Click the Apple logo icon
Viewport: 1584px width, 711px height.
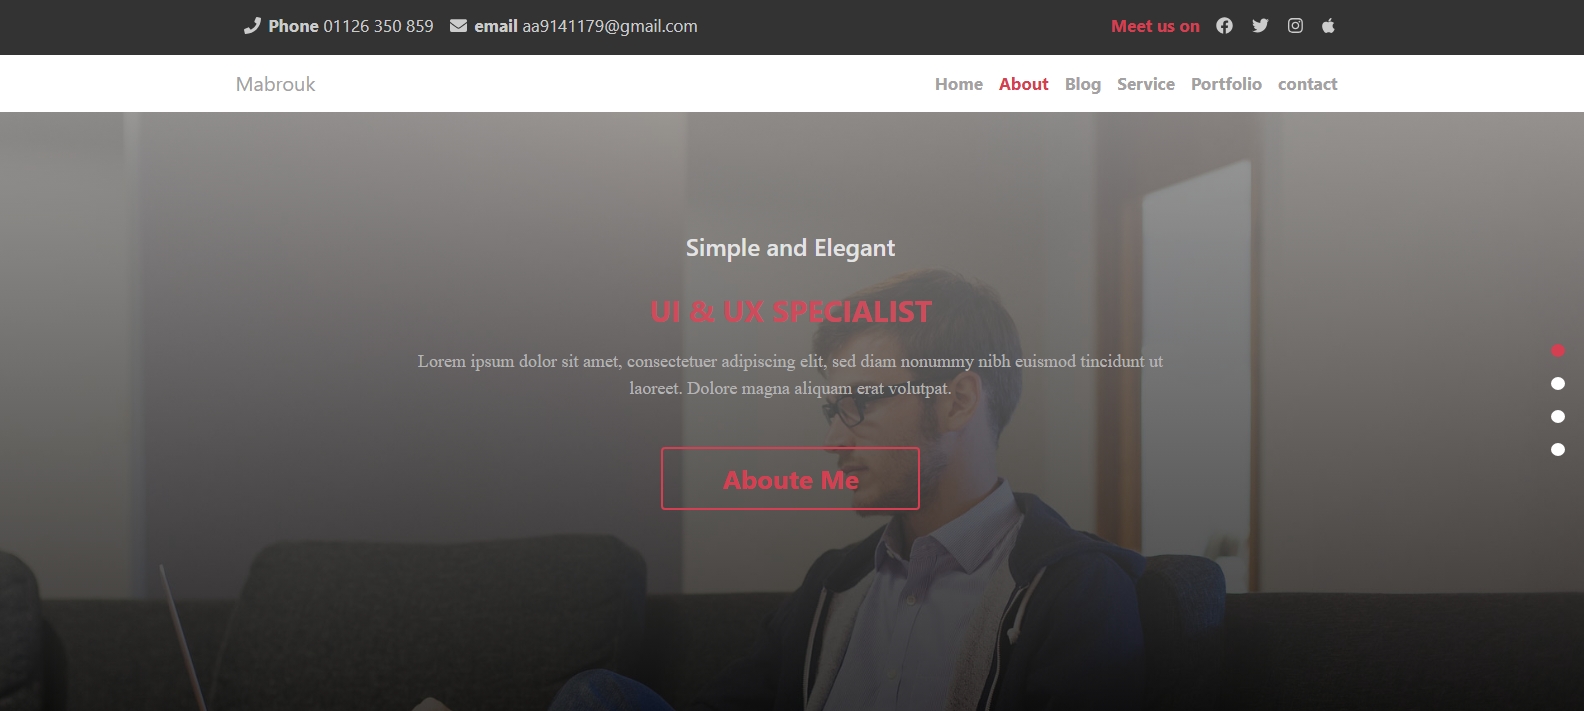[x=1328, y=26]
